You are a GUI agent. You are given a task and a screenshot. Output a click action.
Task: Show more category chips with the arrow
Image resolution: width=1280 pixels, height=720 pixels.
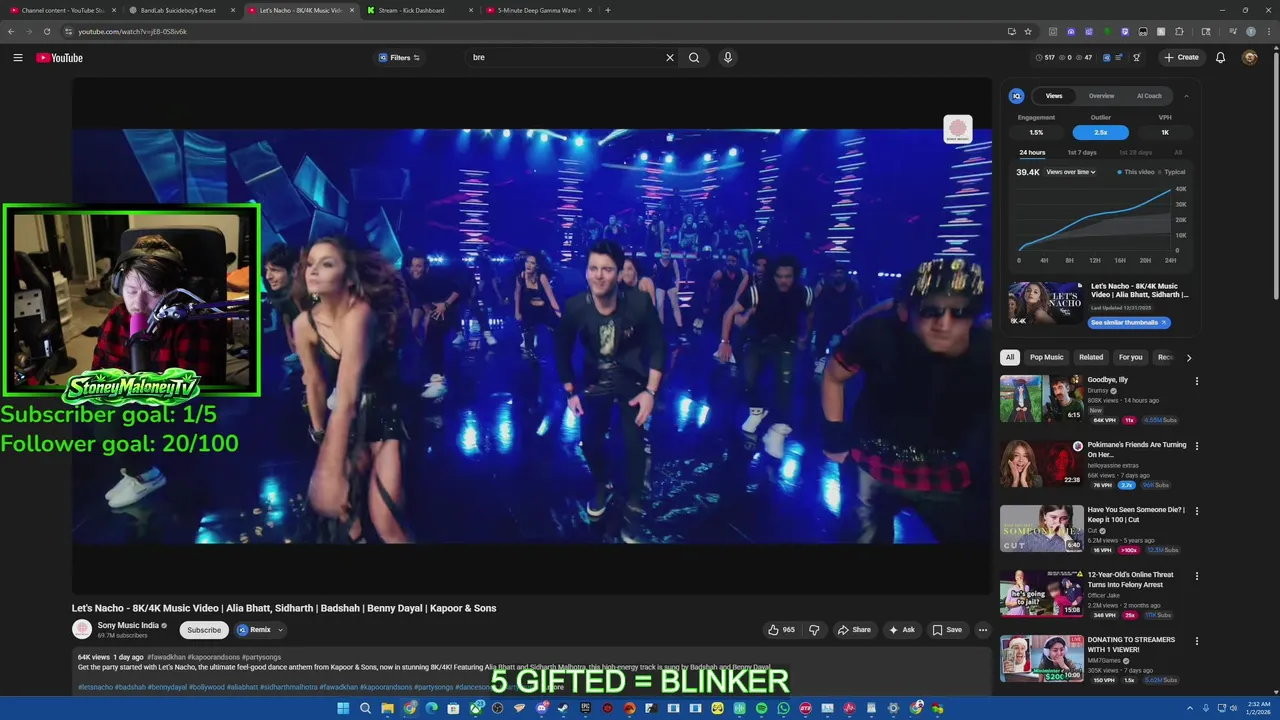point(1188,357)
